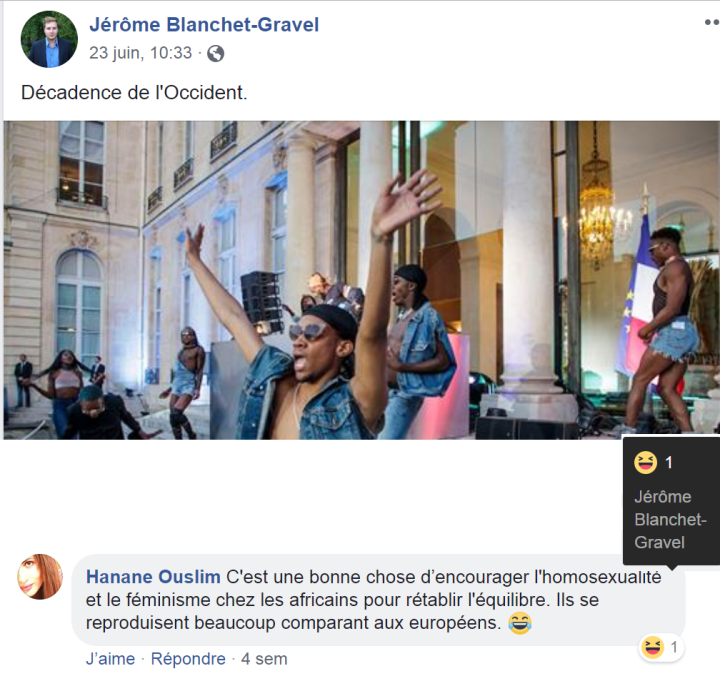Image resolution: width=720 pixels, height=681 pixels.
Task: Open the post photo of dancers
Action: coord(361,280)
